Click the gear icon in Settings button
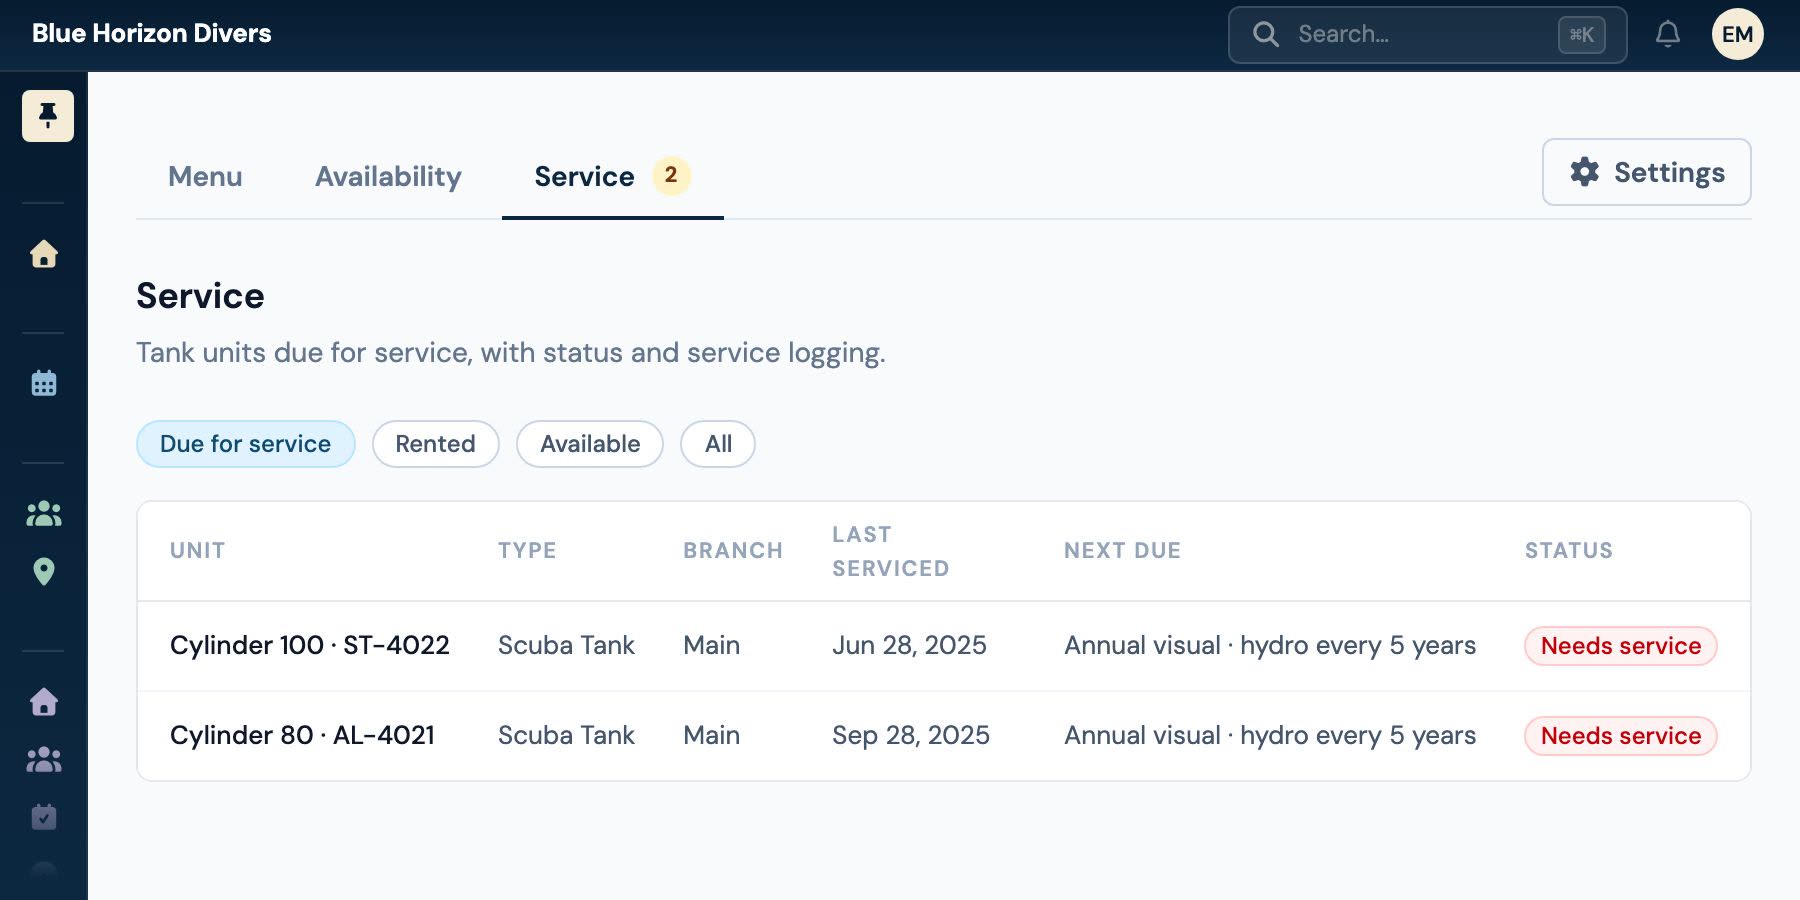 pos(1585,172)
